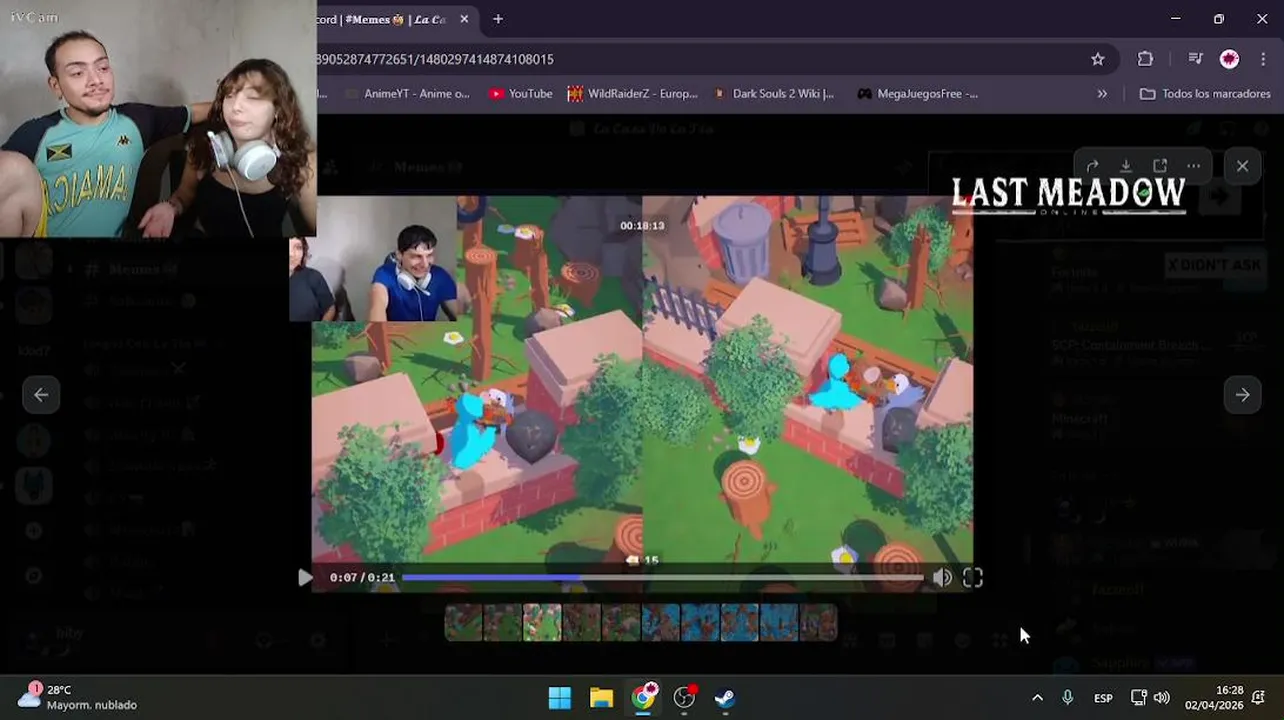Image resolution: width=1284 pixels, height=720 pixels.
Task: Open the viewer's more options menu
Action: pyautogui.click(x=1193, y=166)
